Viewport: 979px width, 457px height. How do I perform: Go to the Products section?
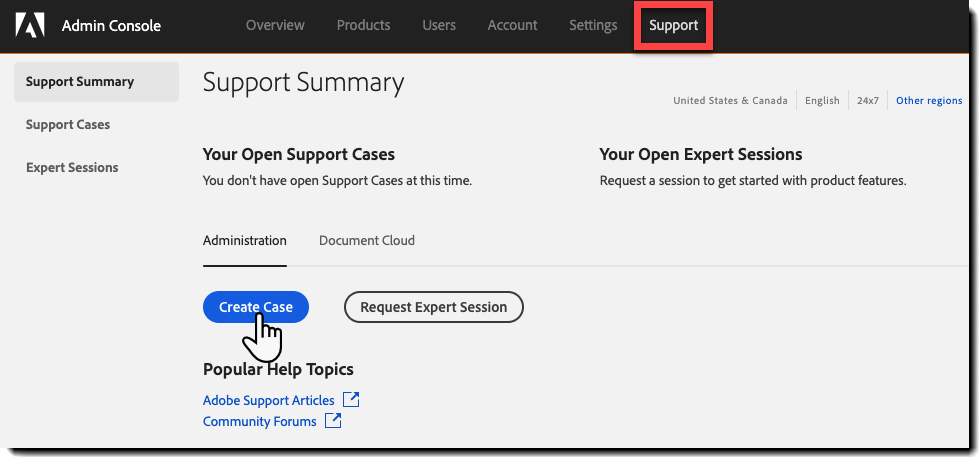click(x=363, y=25)
